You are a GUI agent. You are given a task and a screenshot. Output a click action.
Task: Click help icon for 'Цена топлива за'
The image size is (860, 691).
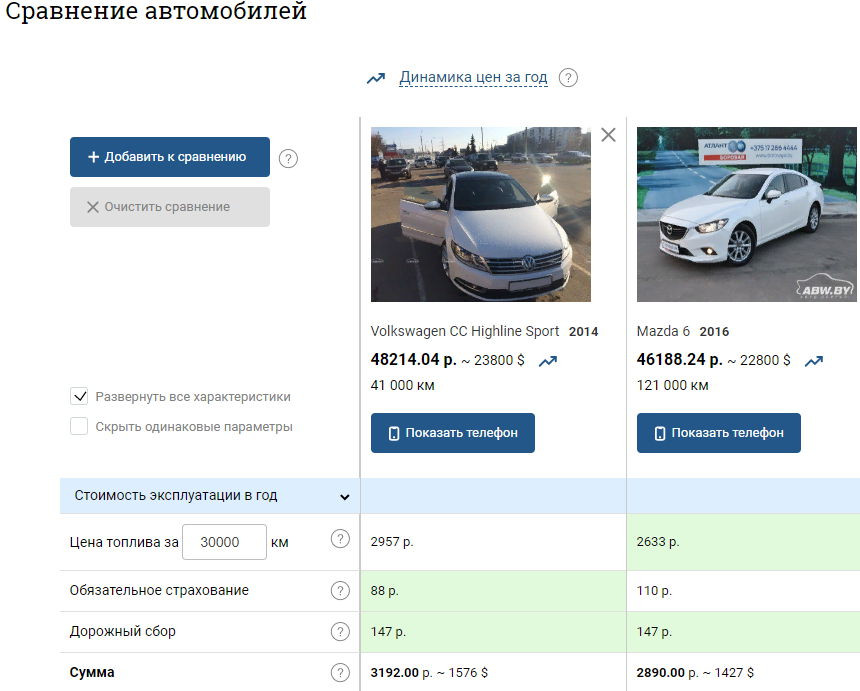click(340, 539)
